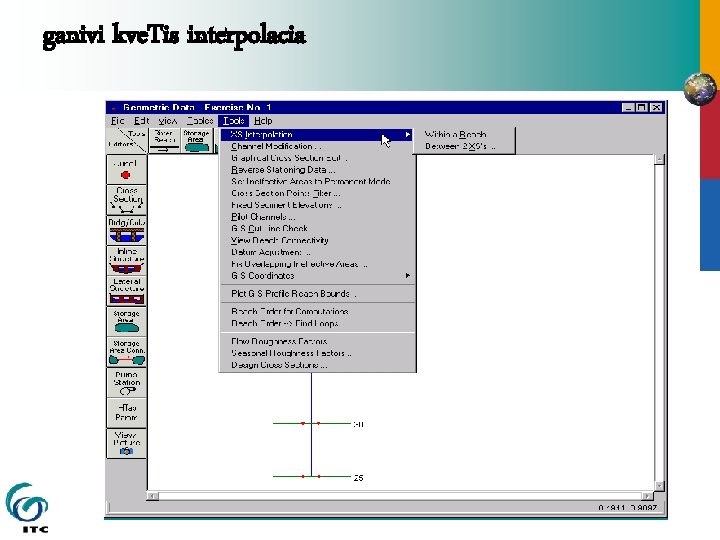Open the Brdg/Culv bridge culvert editor

[x=126, y=230]
